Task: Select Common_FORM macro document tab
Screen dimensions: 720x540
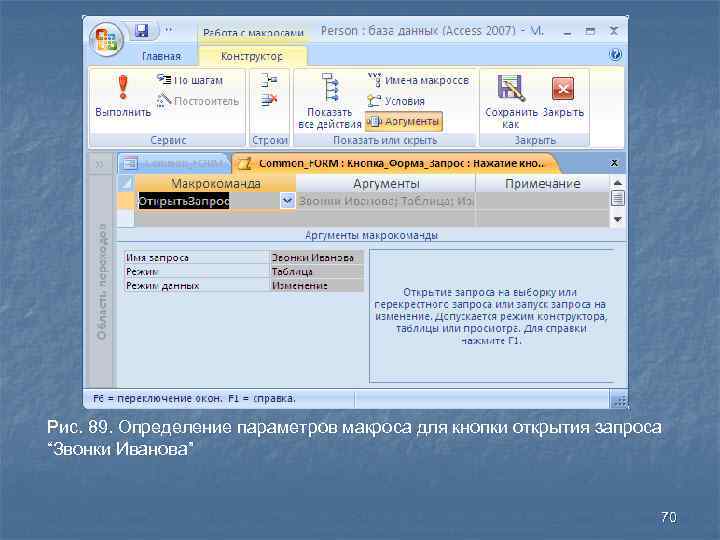Action: pos(395,163)
